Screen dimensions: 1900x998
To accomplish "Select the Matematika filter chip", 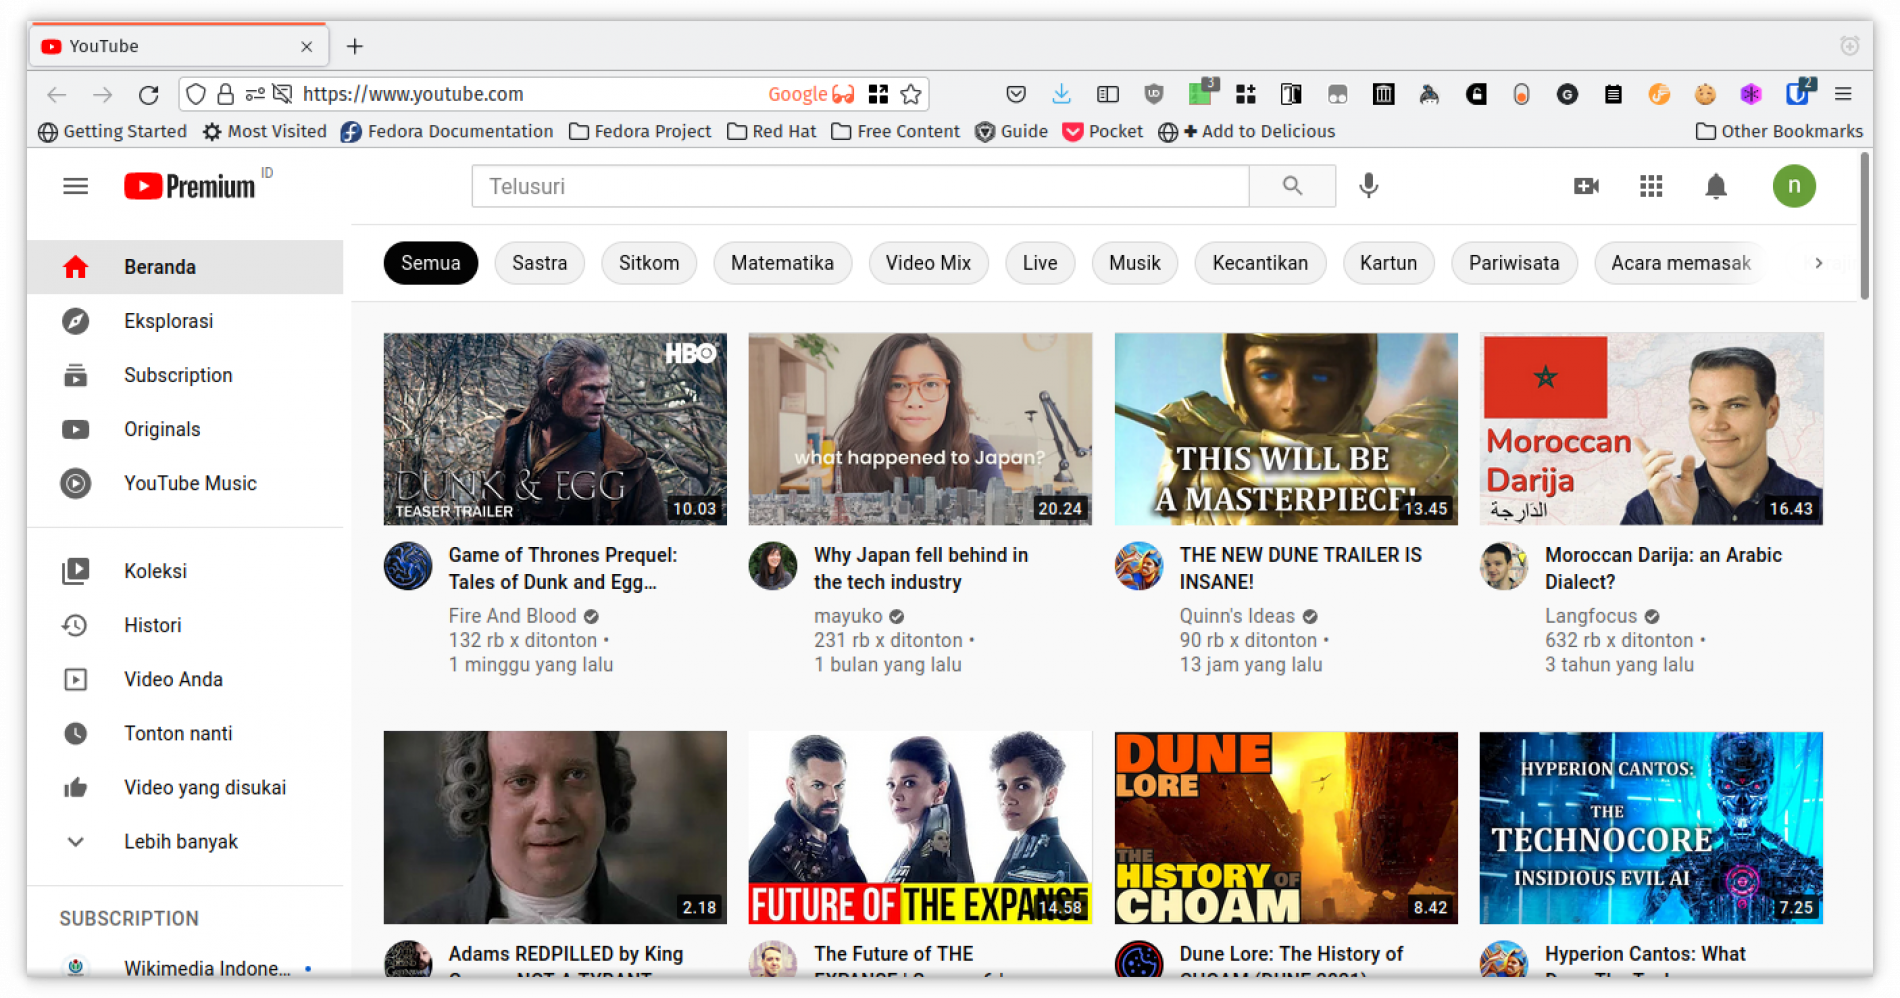I will [781, 263].
